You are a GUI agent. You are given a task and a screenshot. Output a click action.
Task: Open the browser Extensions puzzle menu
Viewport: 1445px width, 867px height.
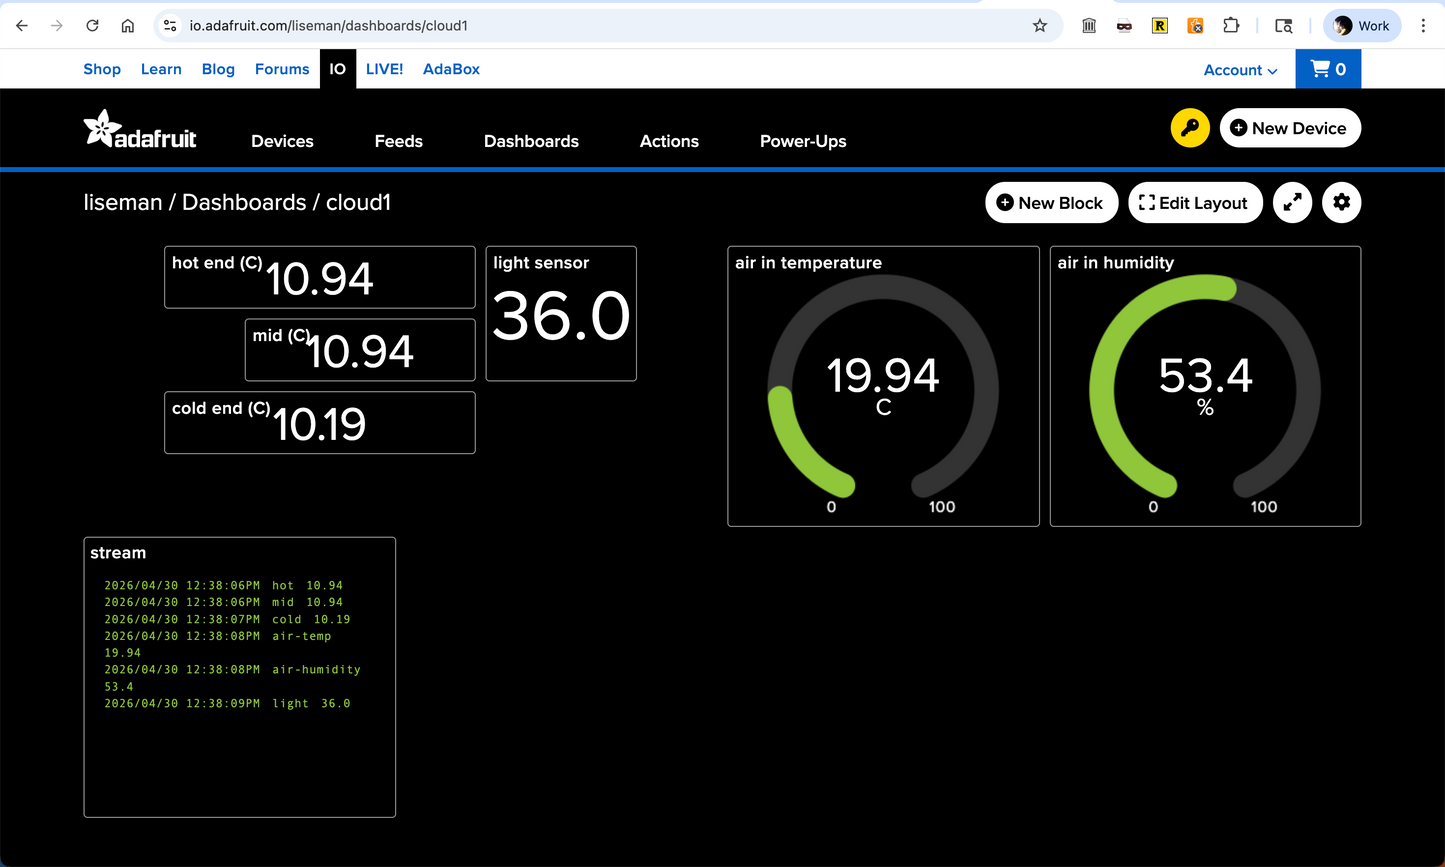click(1231, 26)
